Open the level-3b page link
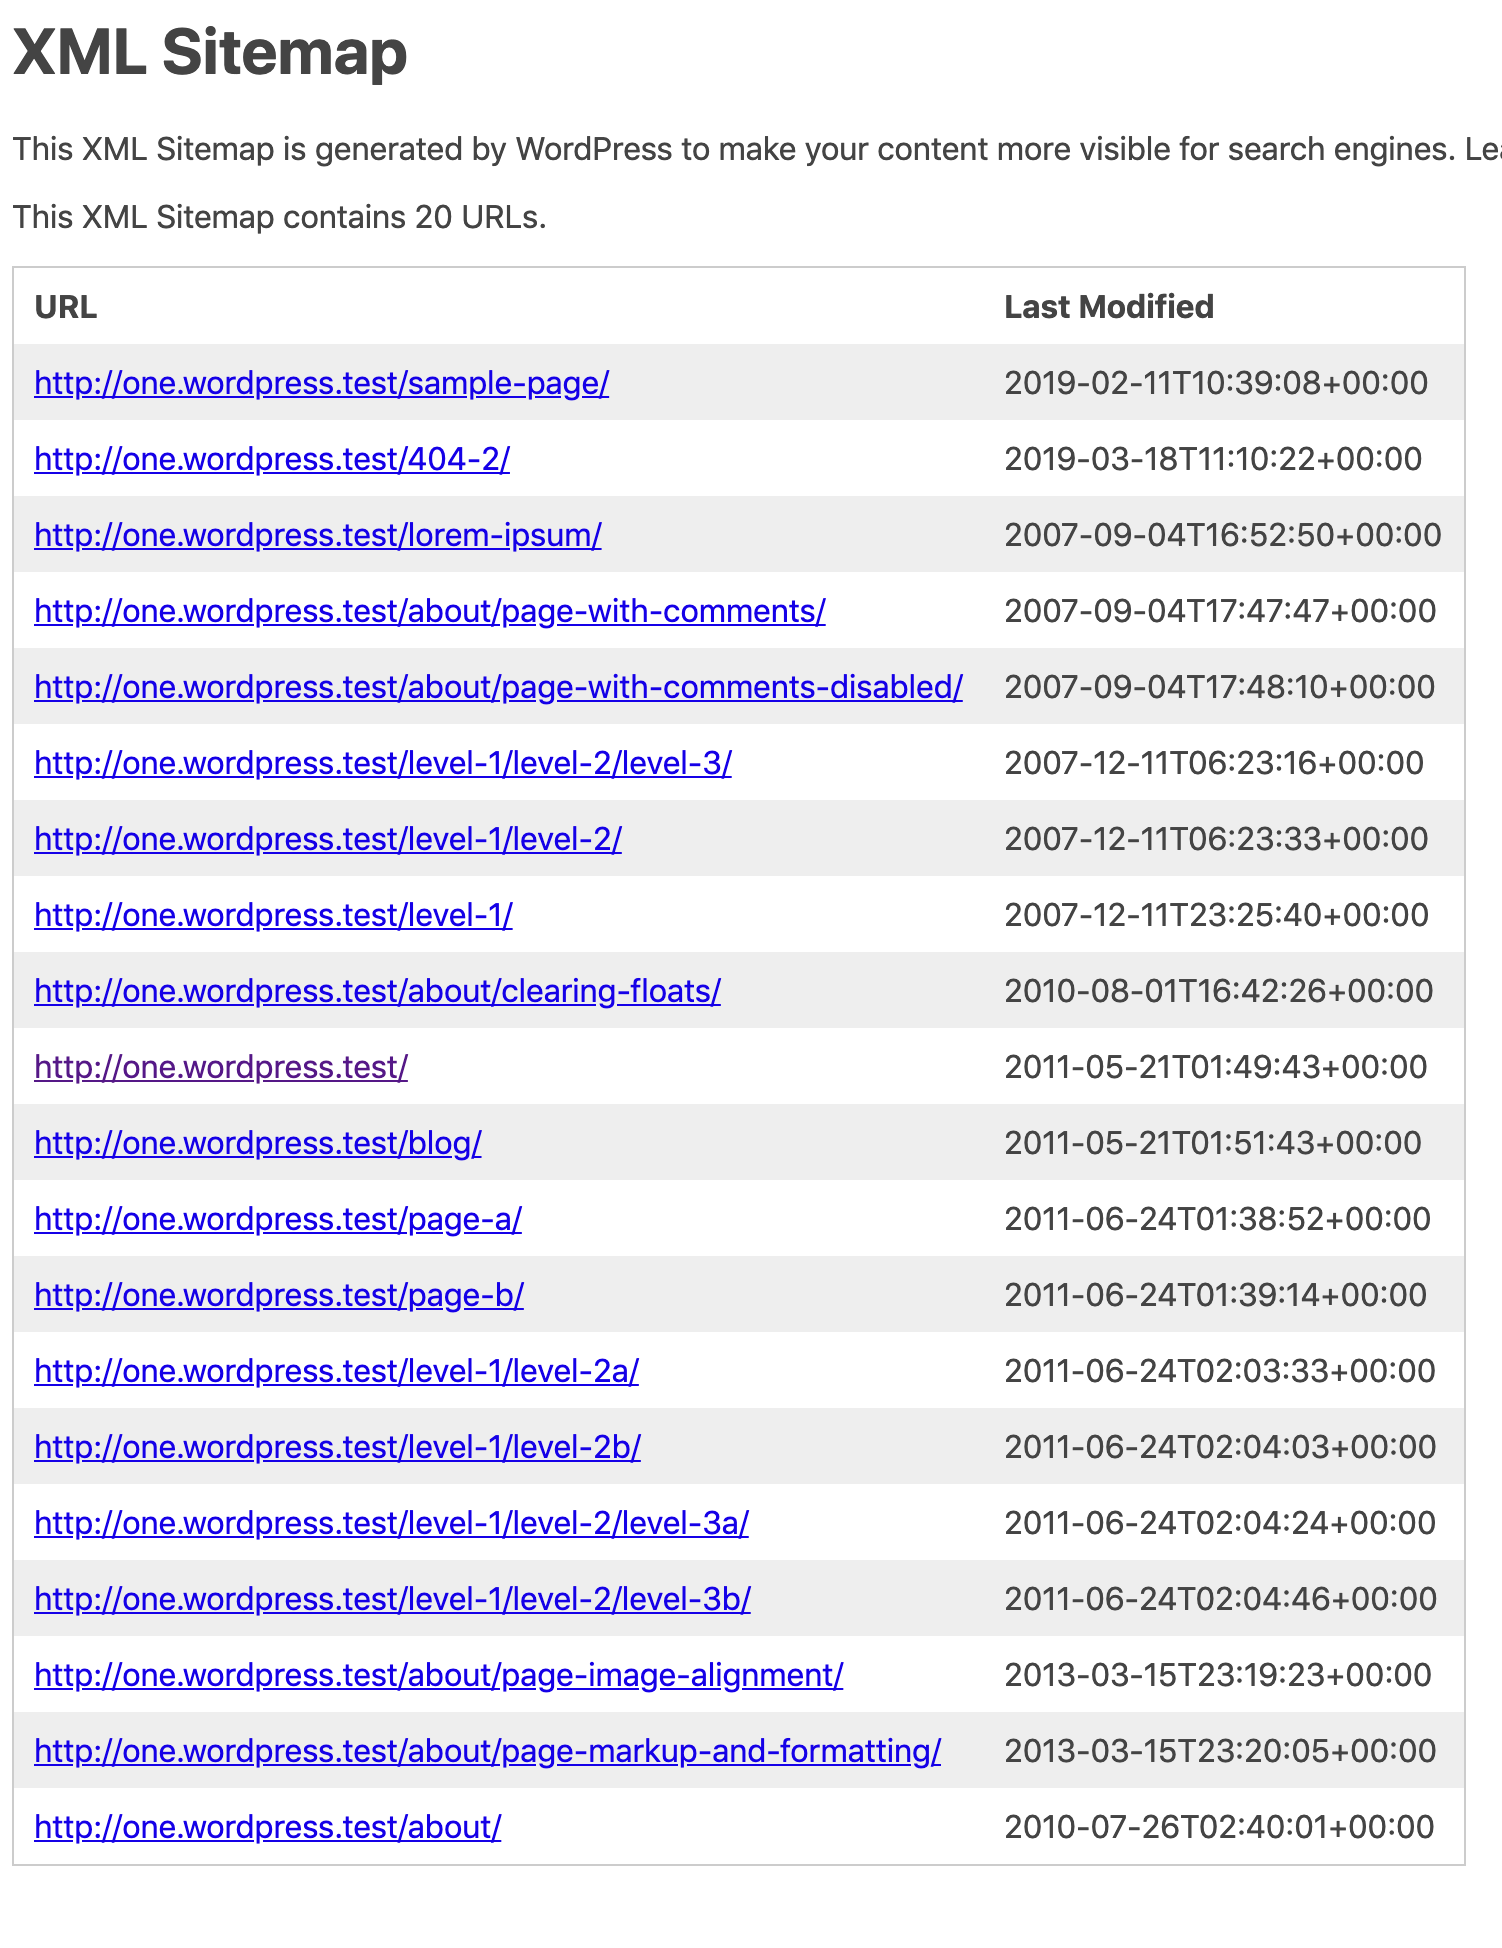Image resolution: width=1502 pixels, height=1948 pixels. pos(392,1599)
